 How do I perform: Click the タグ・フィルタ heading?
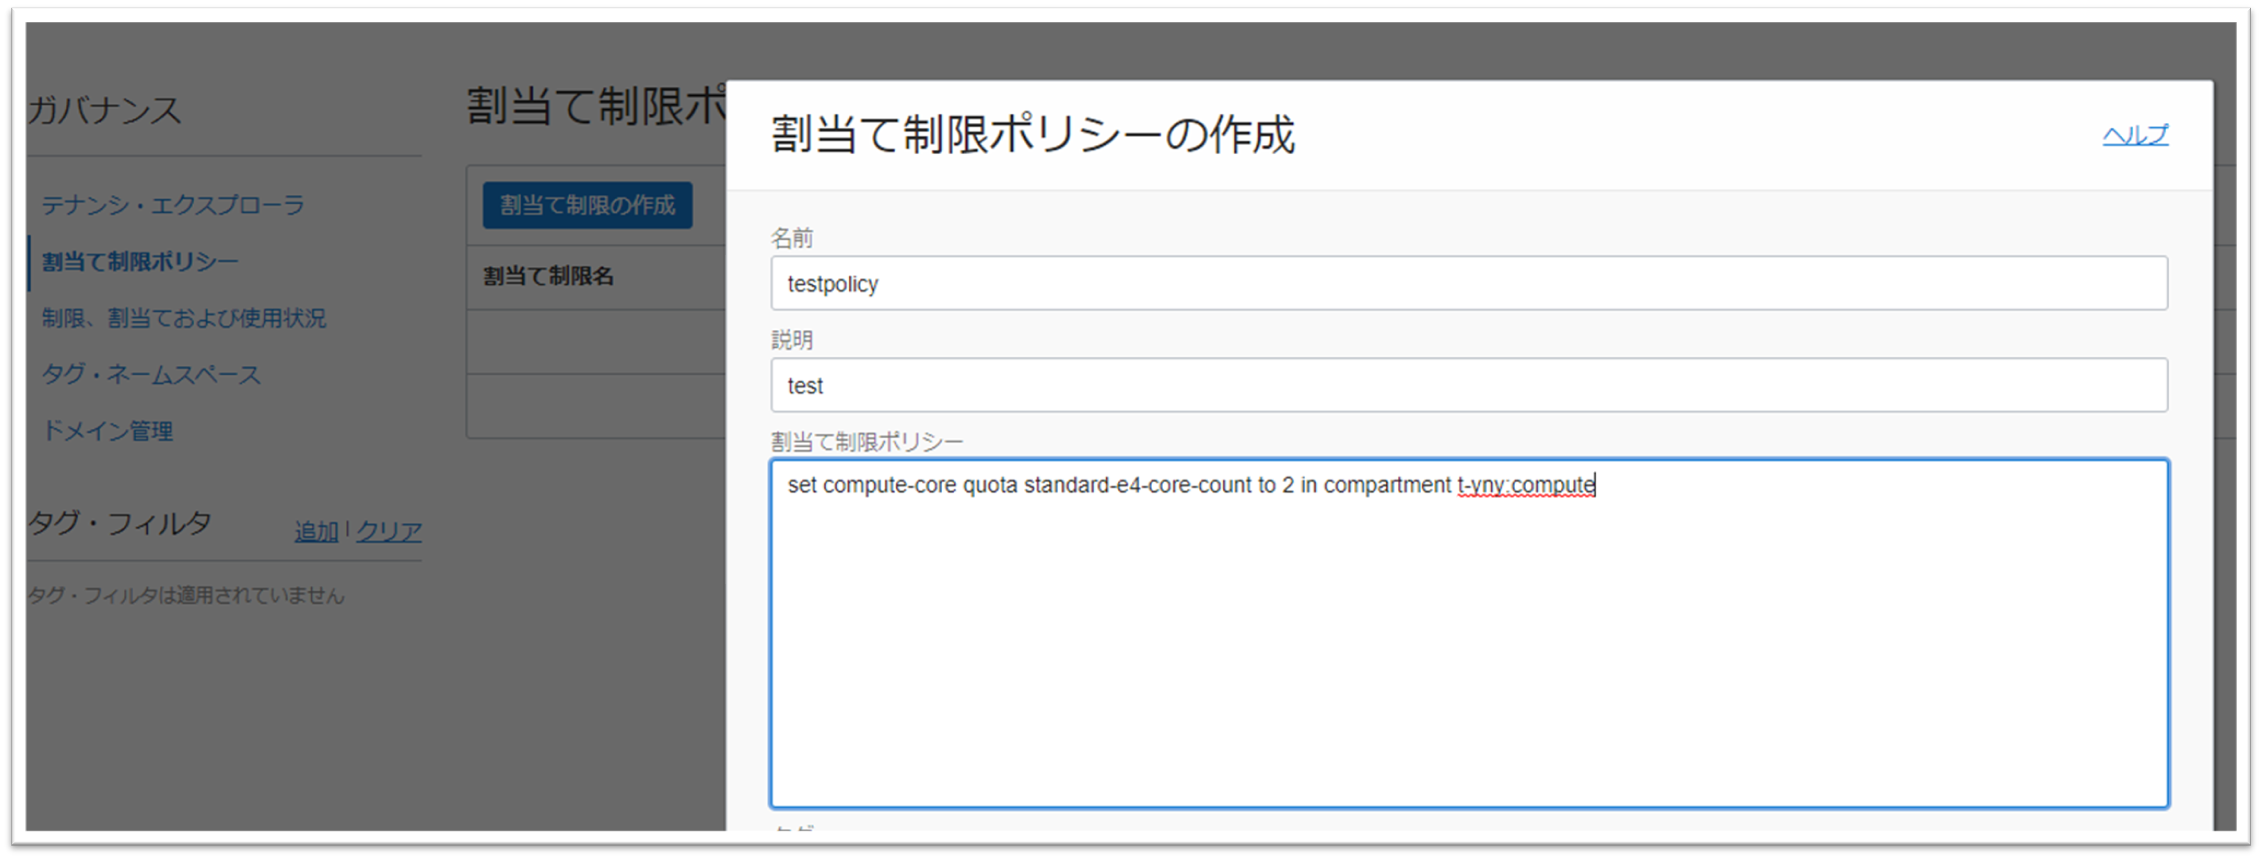pyautogui.click(x=120, y=523)
